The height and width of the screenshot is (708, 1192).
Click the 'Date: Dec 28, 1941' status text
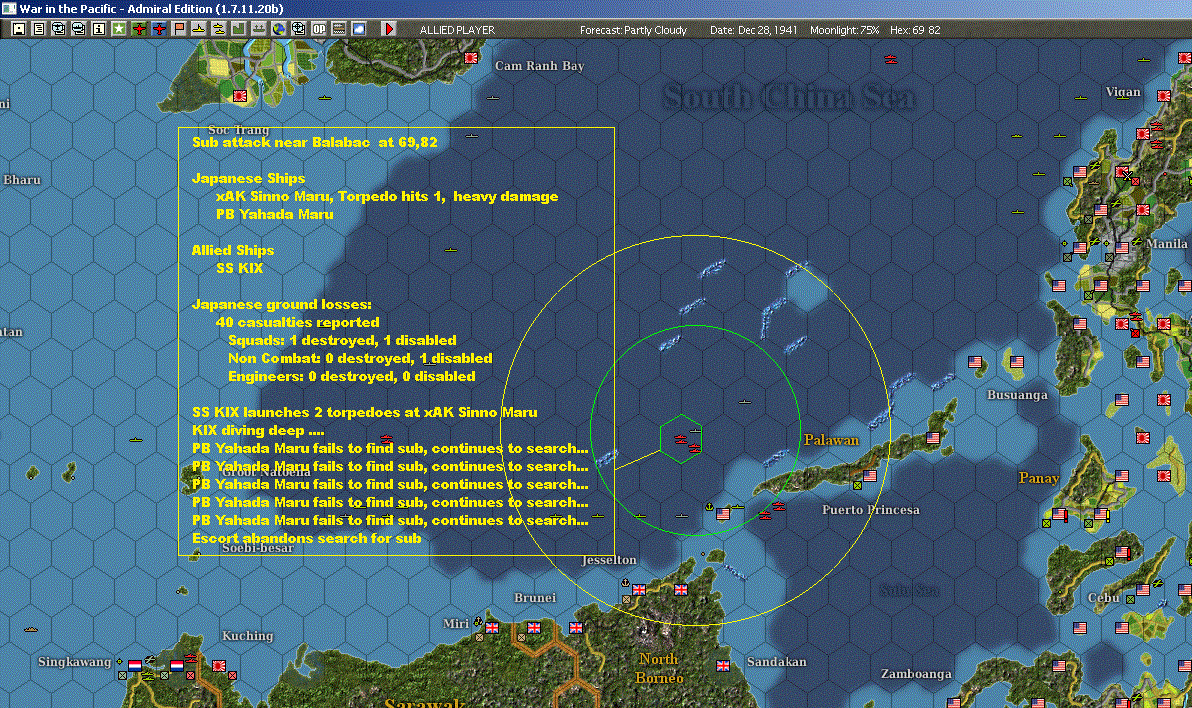click(x=753, y=30)
